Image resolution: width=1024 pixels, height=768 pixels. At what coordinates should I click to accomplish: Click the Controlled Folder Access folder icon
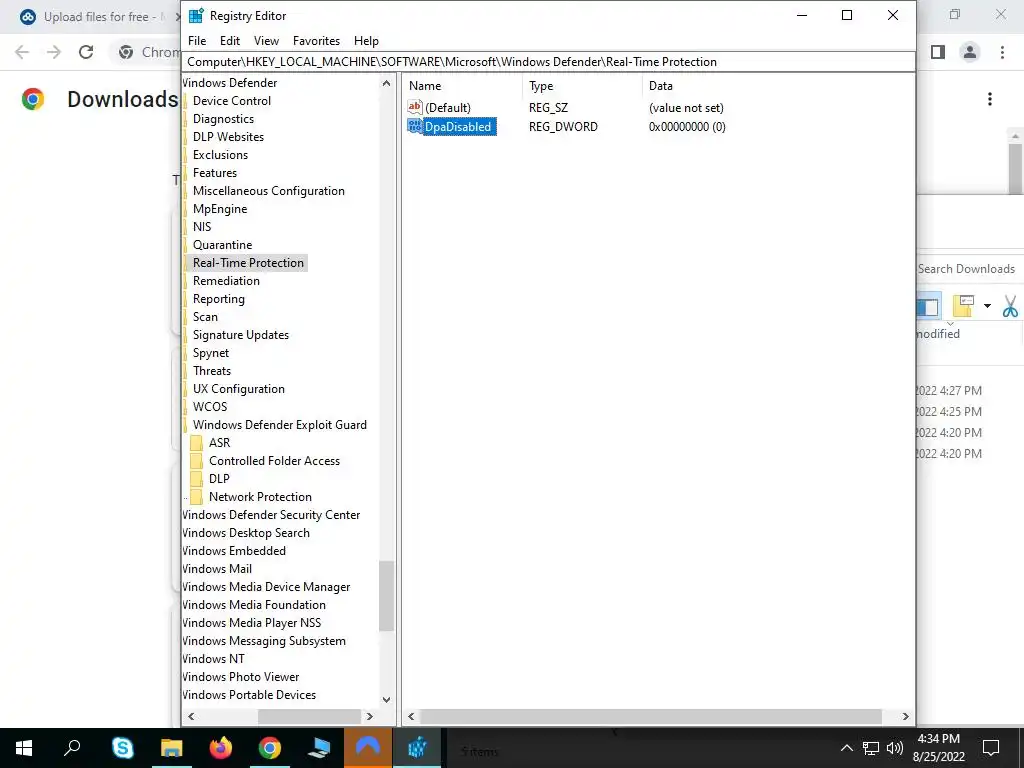(196, 461)
